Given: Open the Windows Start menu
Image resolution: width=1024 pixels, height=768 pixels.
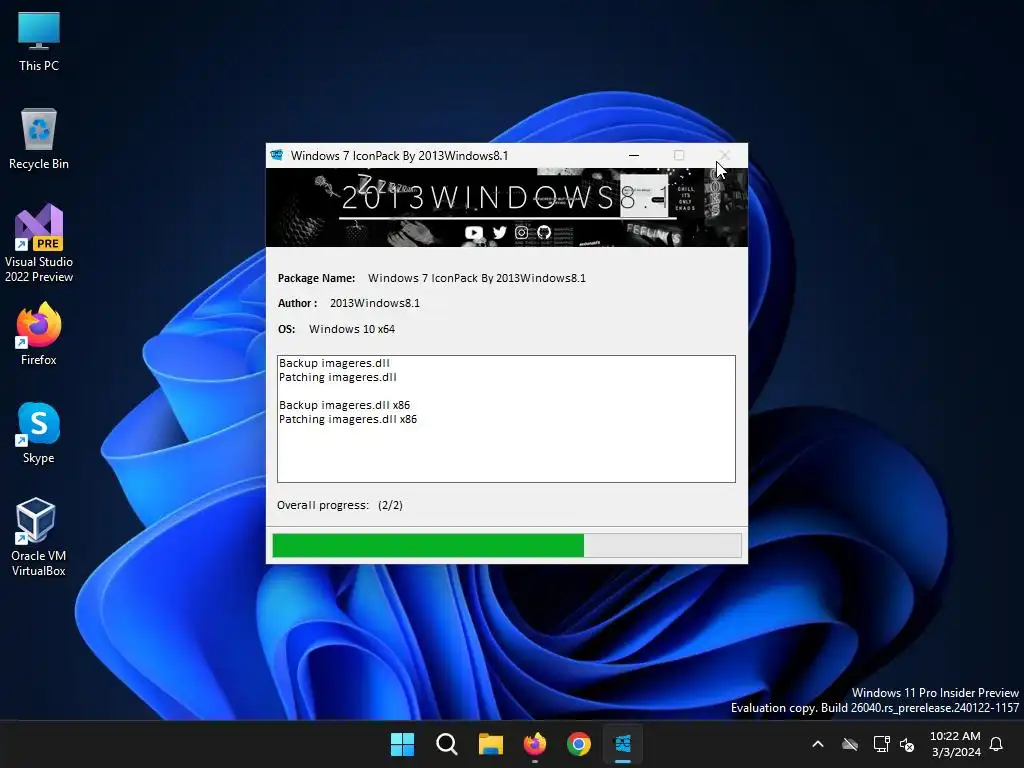Looking at the screenshot, I should 402,744.
